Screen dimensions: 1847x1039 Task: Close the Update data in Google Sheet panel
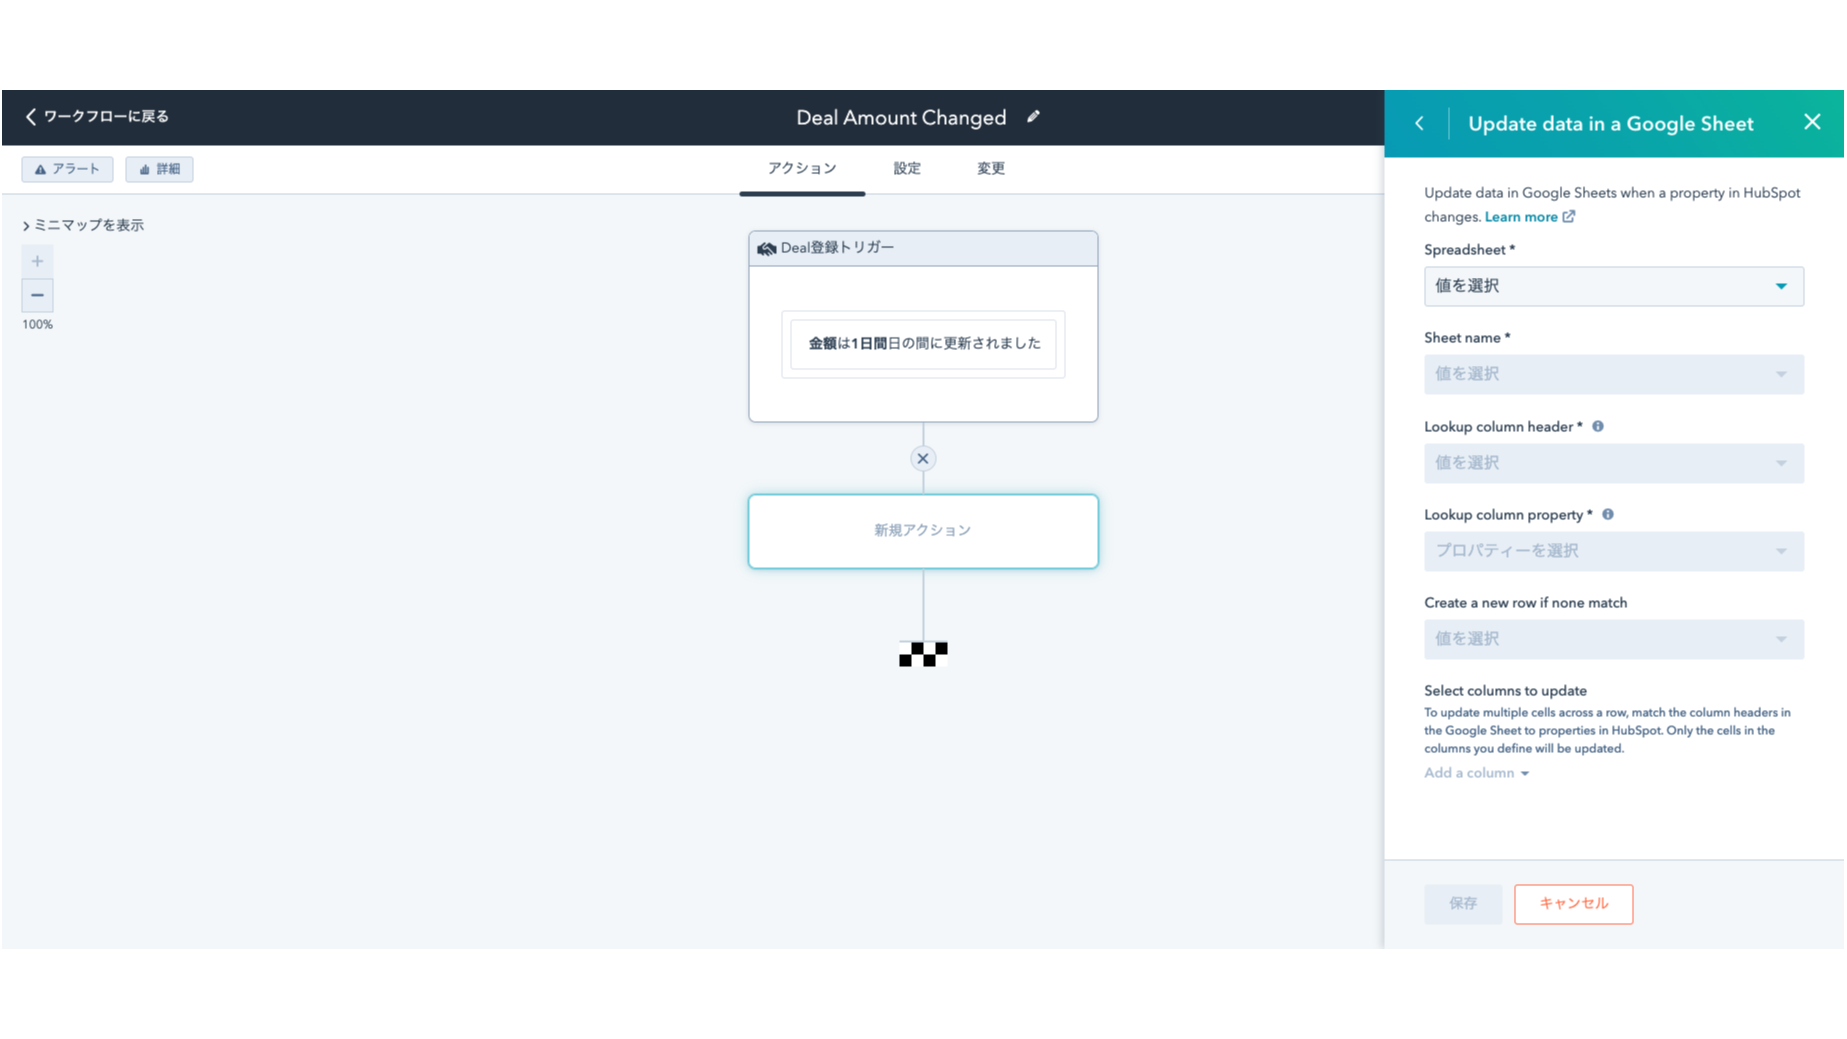(1812, 122)
